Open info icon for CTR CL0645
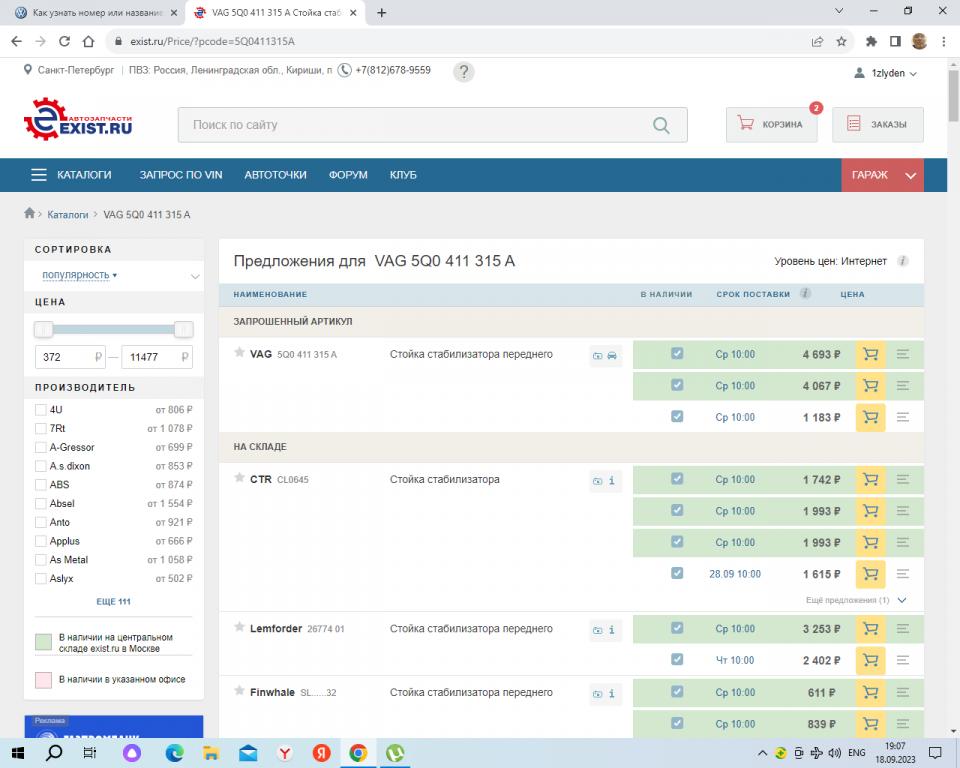This screenshot has width=960, height=768. click(x=612, y=481)
